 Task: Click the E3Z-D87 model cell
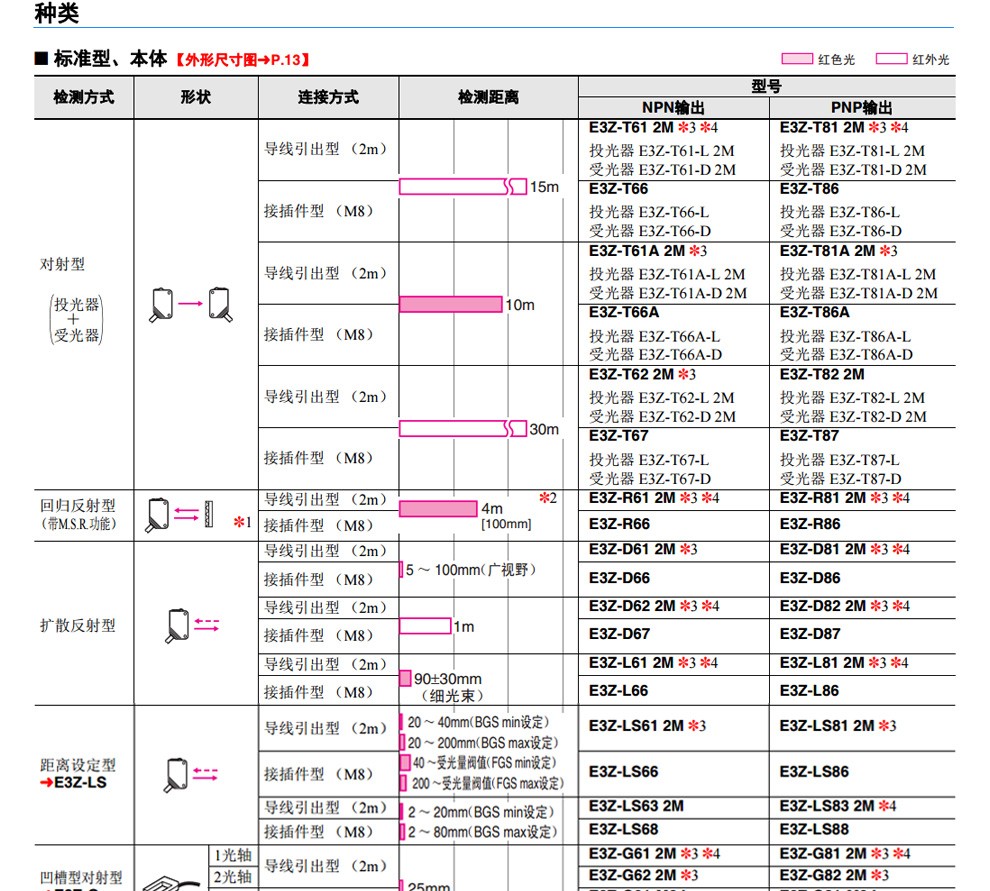tap(862, 634)
